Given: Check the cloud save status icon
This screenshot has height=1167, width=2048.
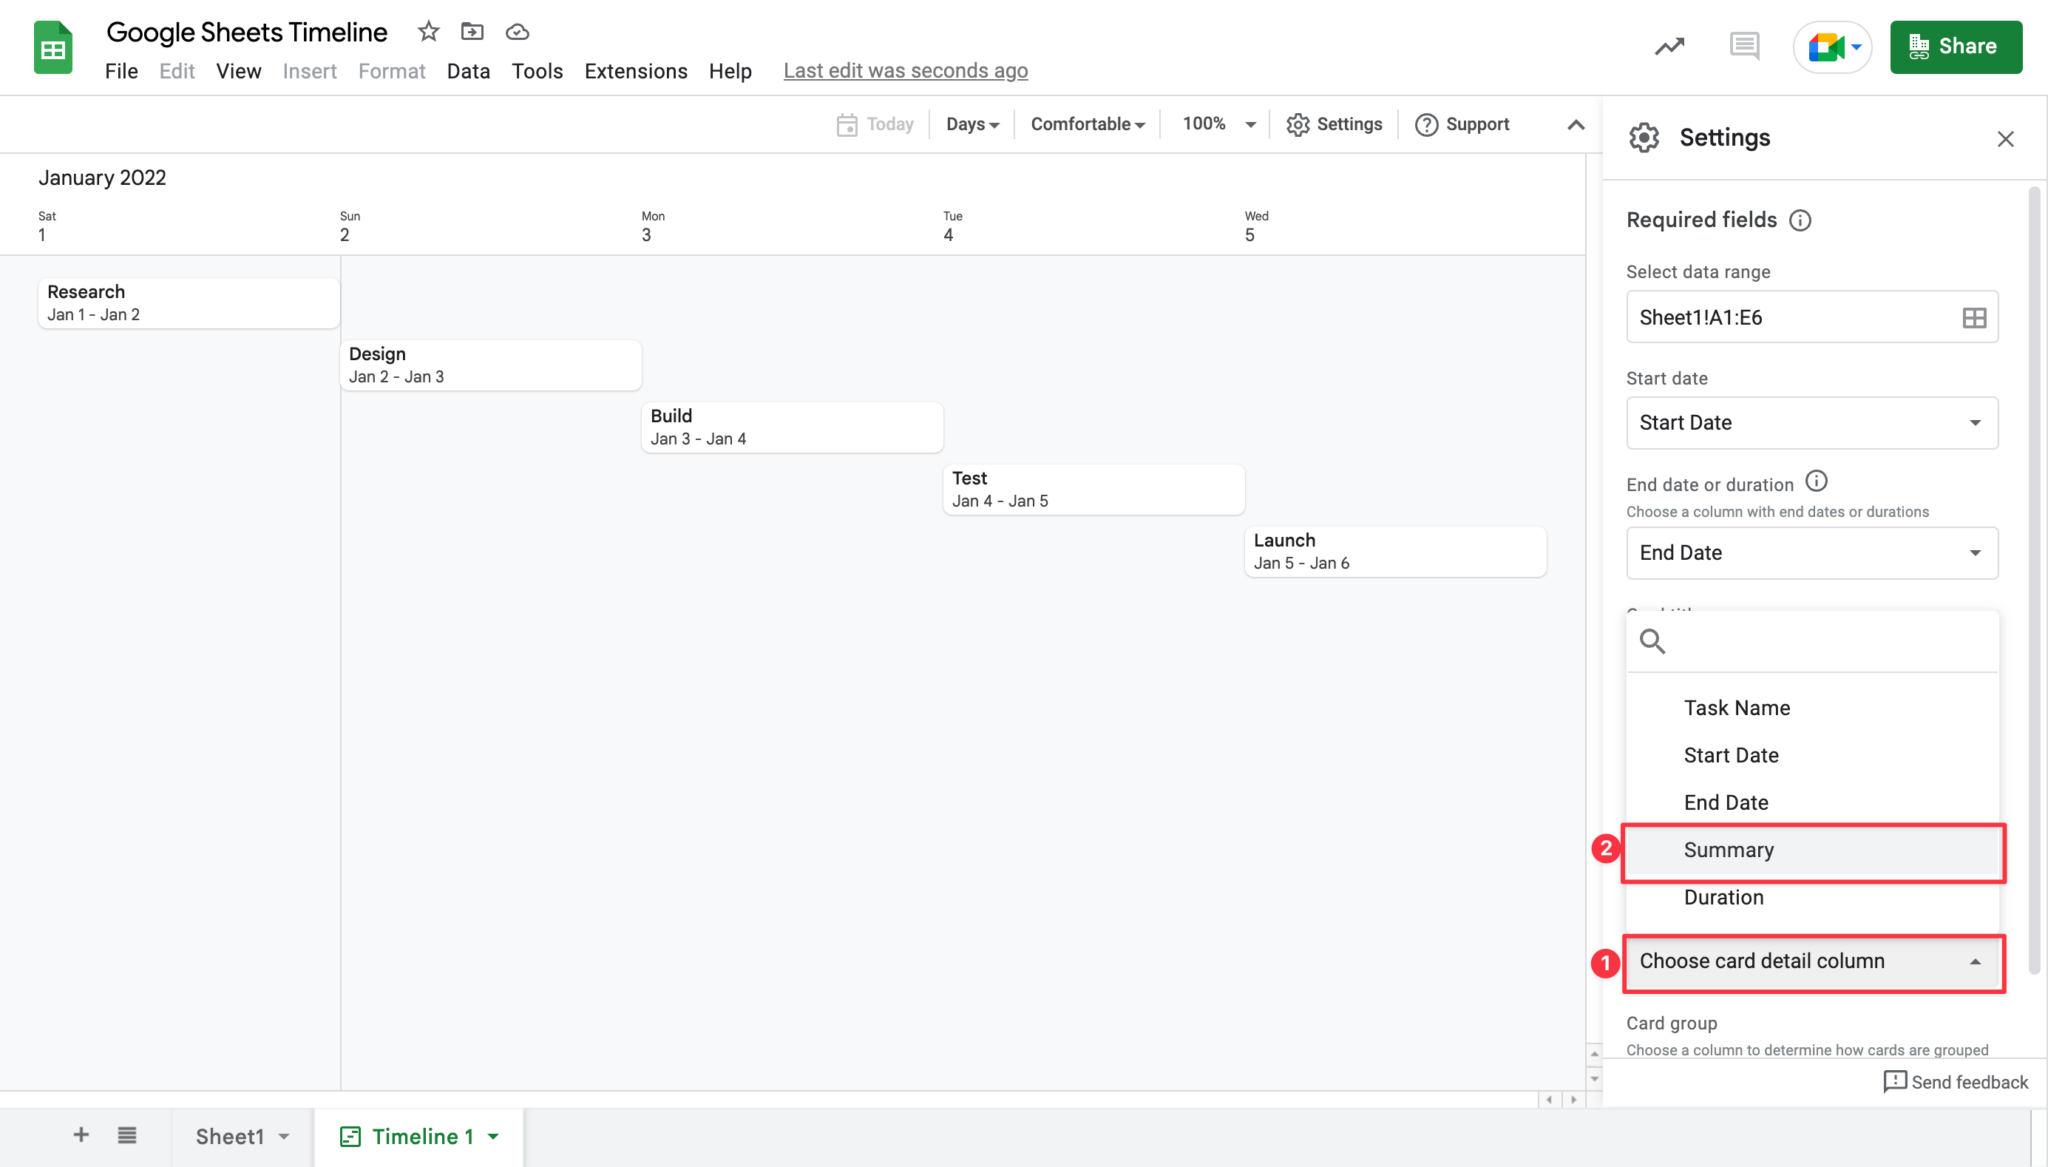Looking at the screenshot, I should pyautogui.click(x=517, y=32).
